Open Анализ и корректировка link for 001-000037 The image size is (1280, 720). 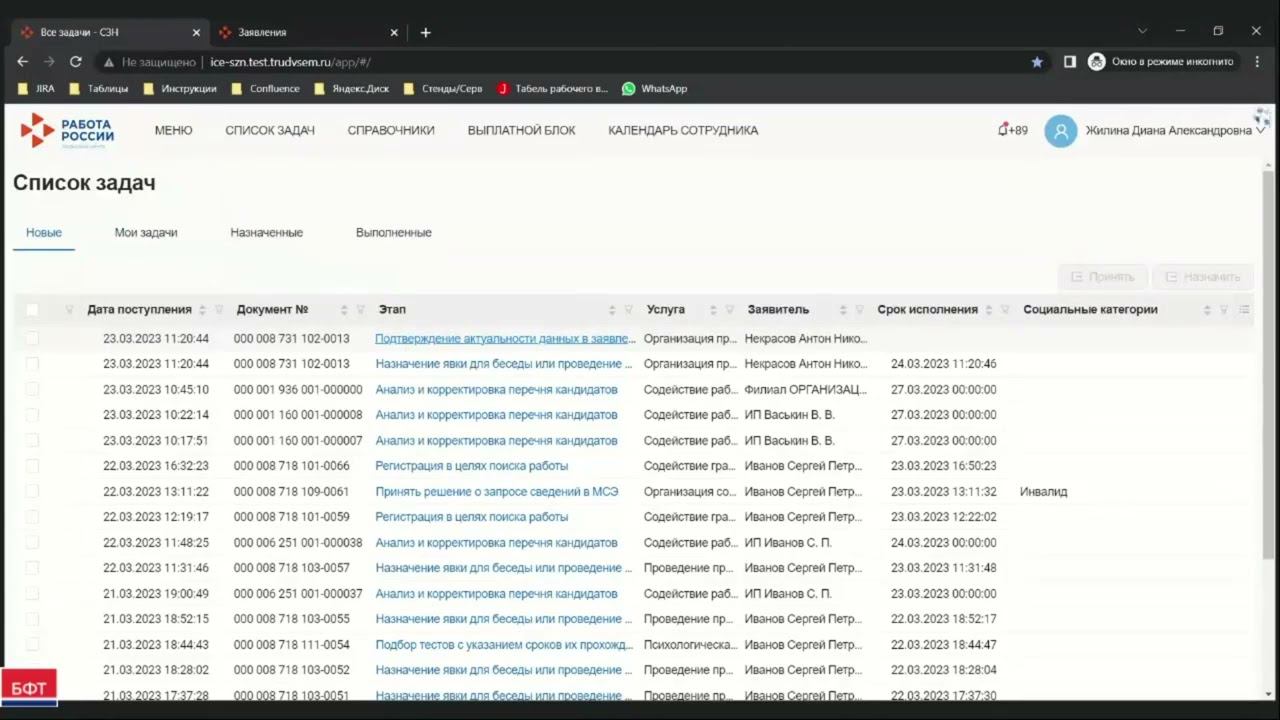coord(496,593)
